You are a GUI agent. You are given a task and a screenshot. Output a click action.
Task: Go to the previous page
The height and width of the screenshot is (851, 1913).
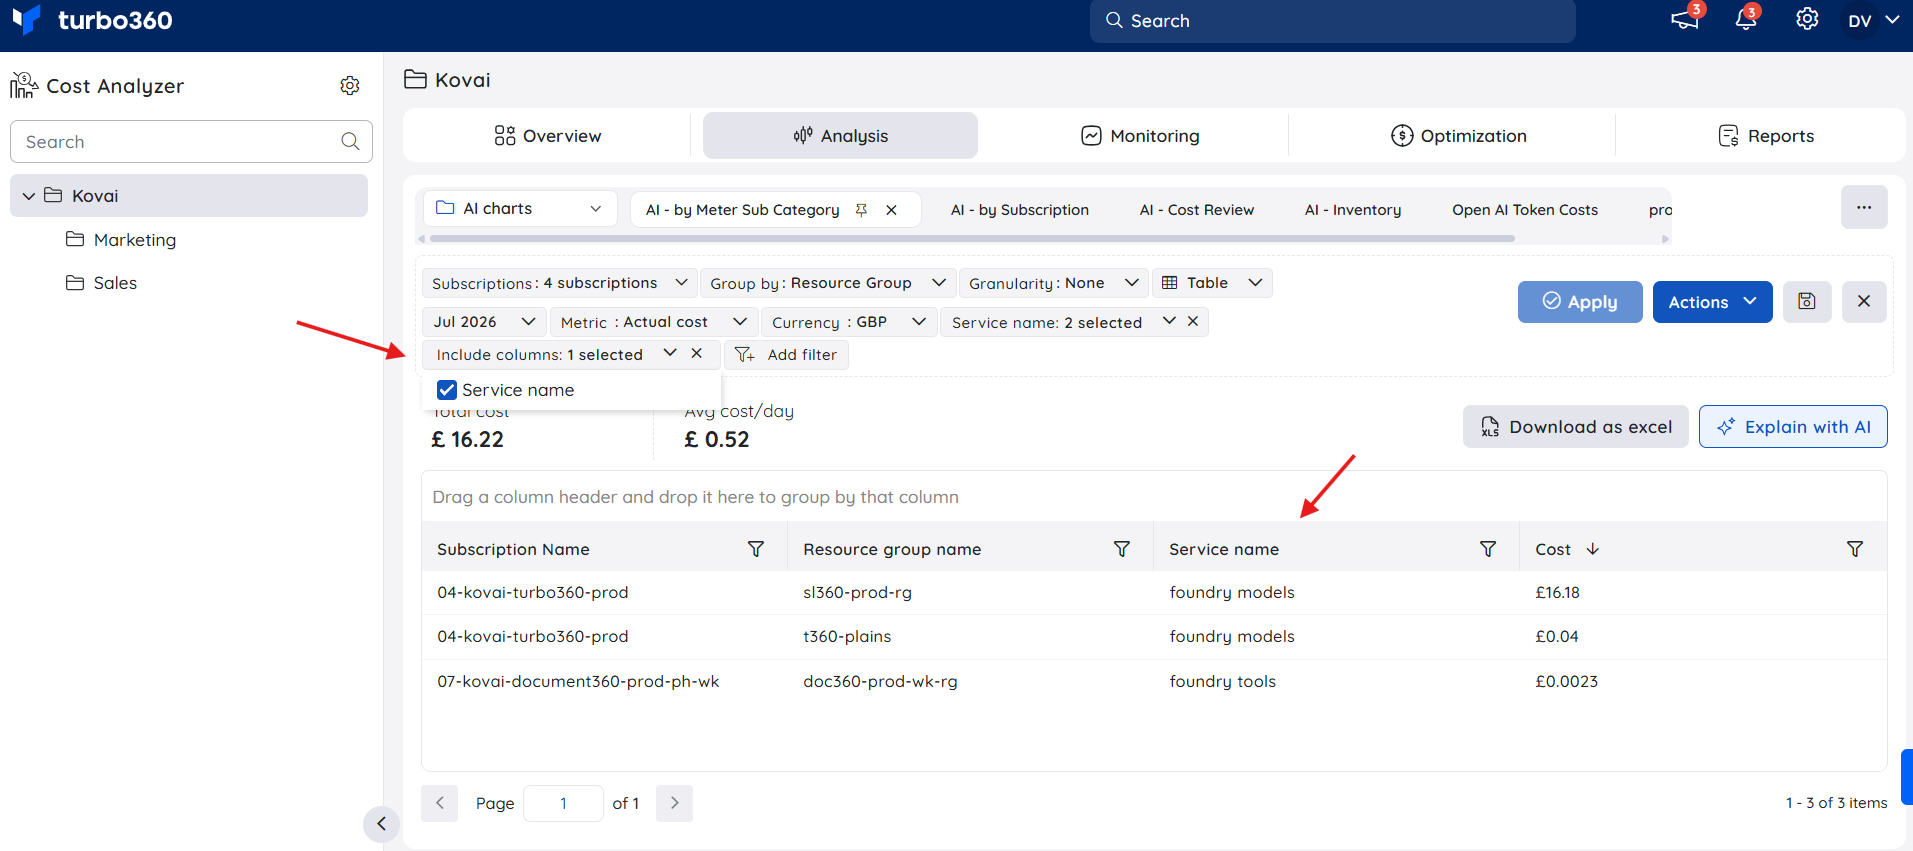(x=440, y=803)
